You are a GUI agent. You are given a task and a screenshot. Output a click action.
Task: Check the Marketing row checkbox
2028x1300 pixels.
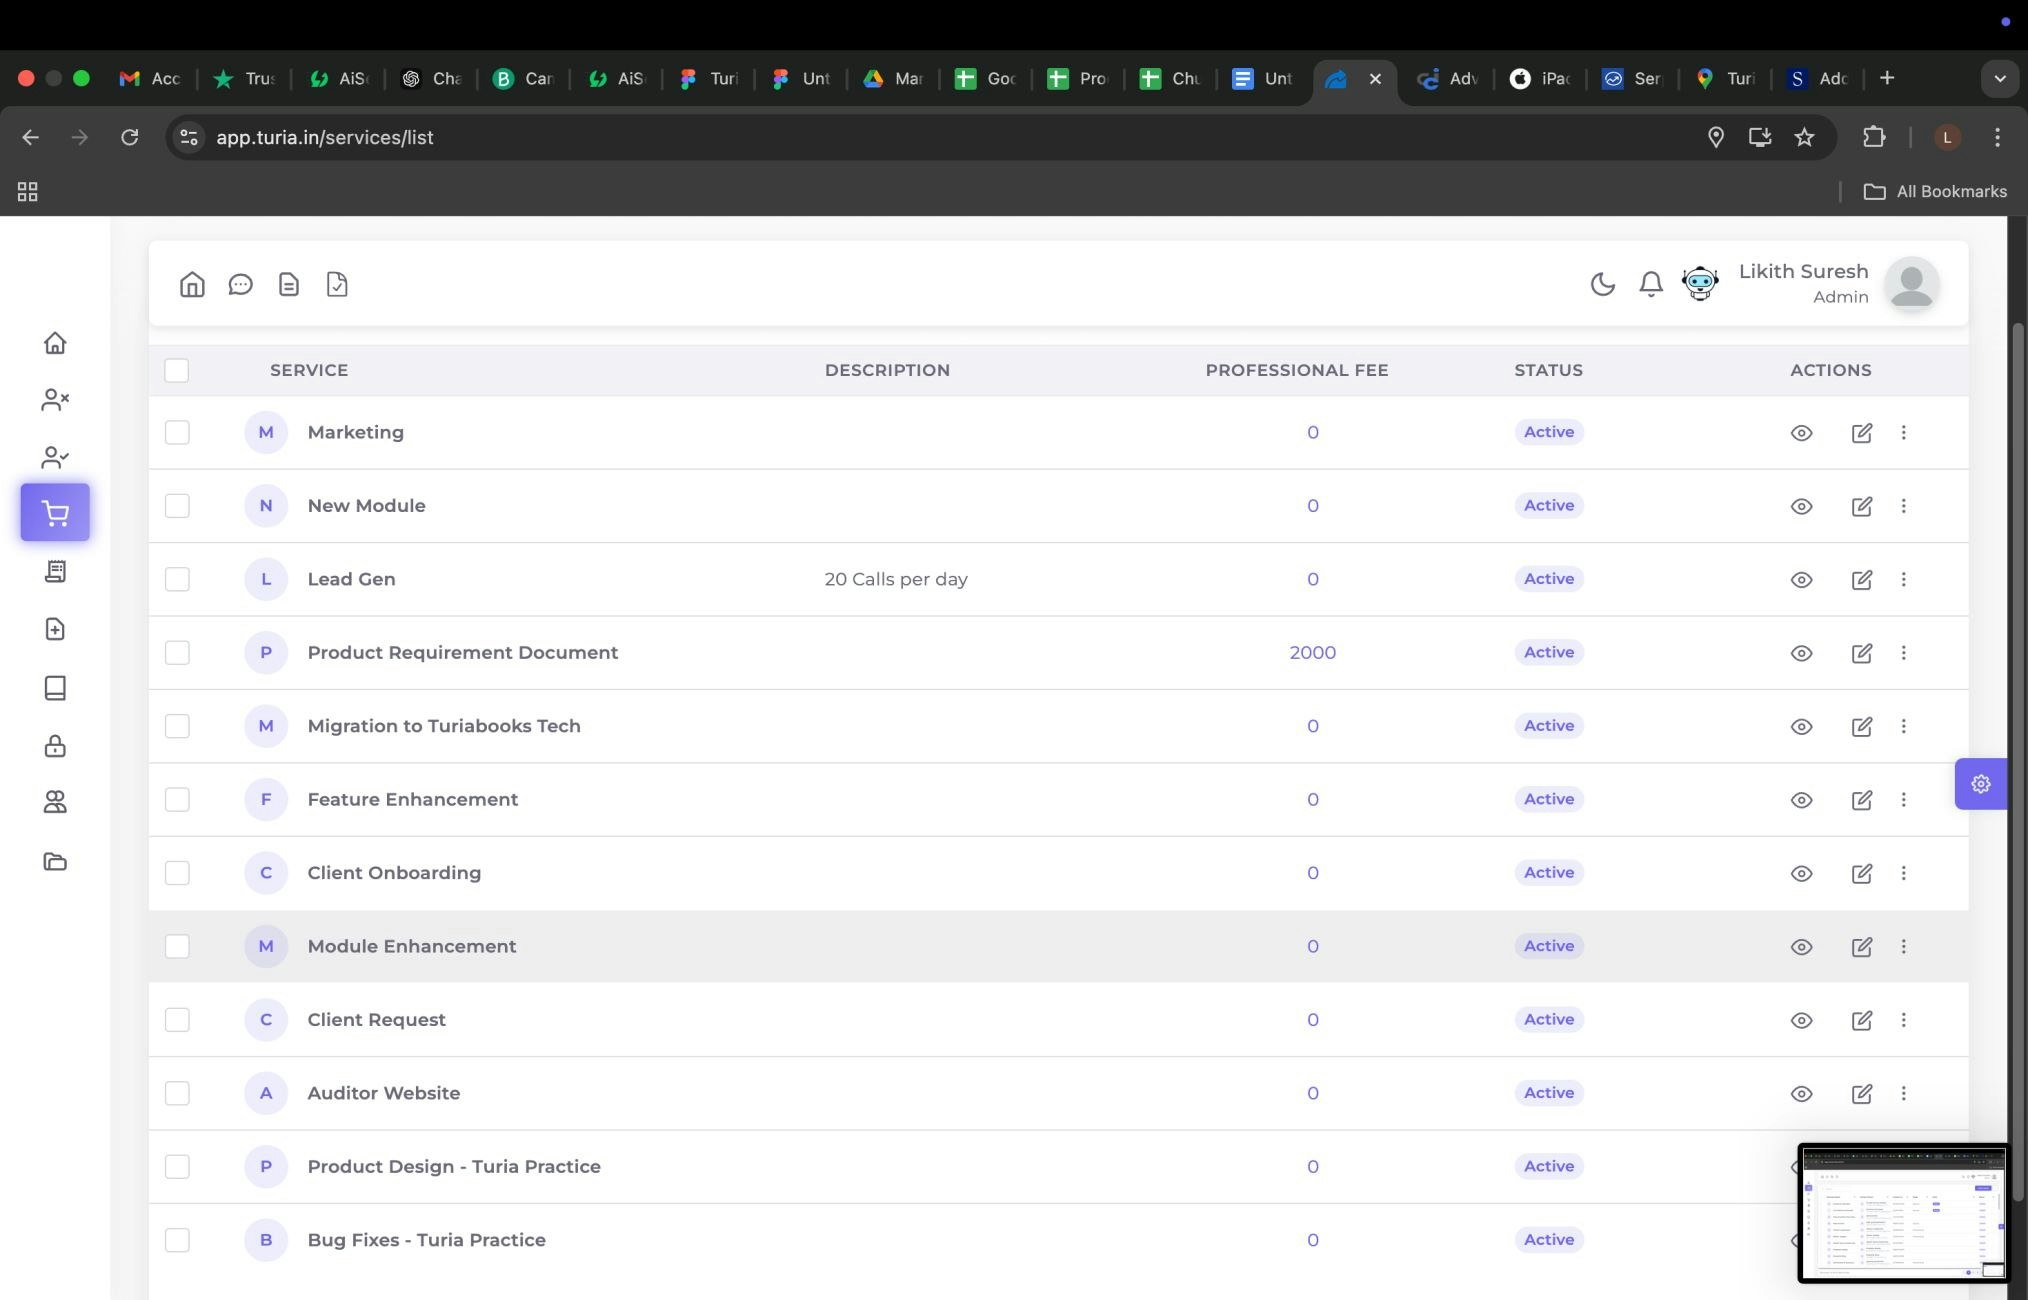click(x=177, y=432)
